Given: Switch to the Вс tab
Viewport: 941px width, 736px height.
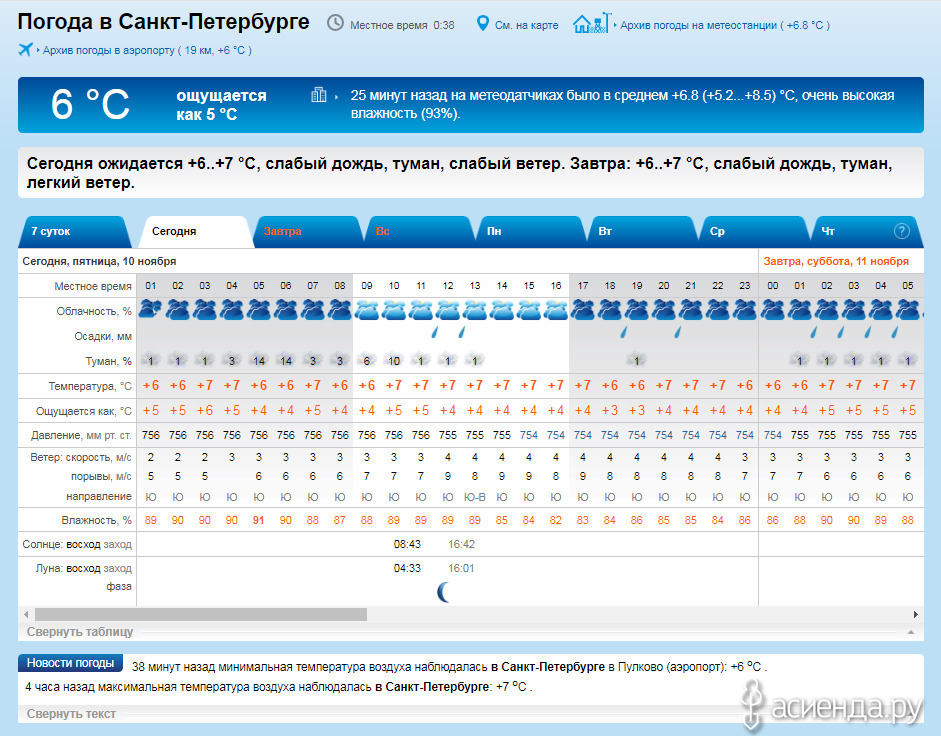Looking at the screenshot, I should click(x=420, y=232).
